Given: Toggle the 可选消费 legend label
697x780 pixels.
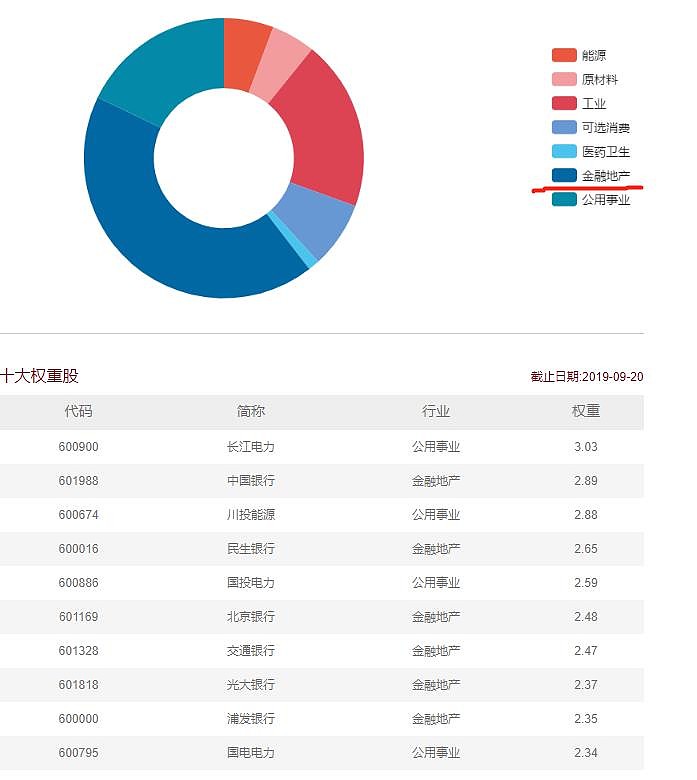Looking at the screenshot, I should coord(606,127).
